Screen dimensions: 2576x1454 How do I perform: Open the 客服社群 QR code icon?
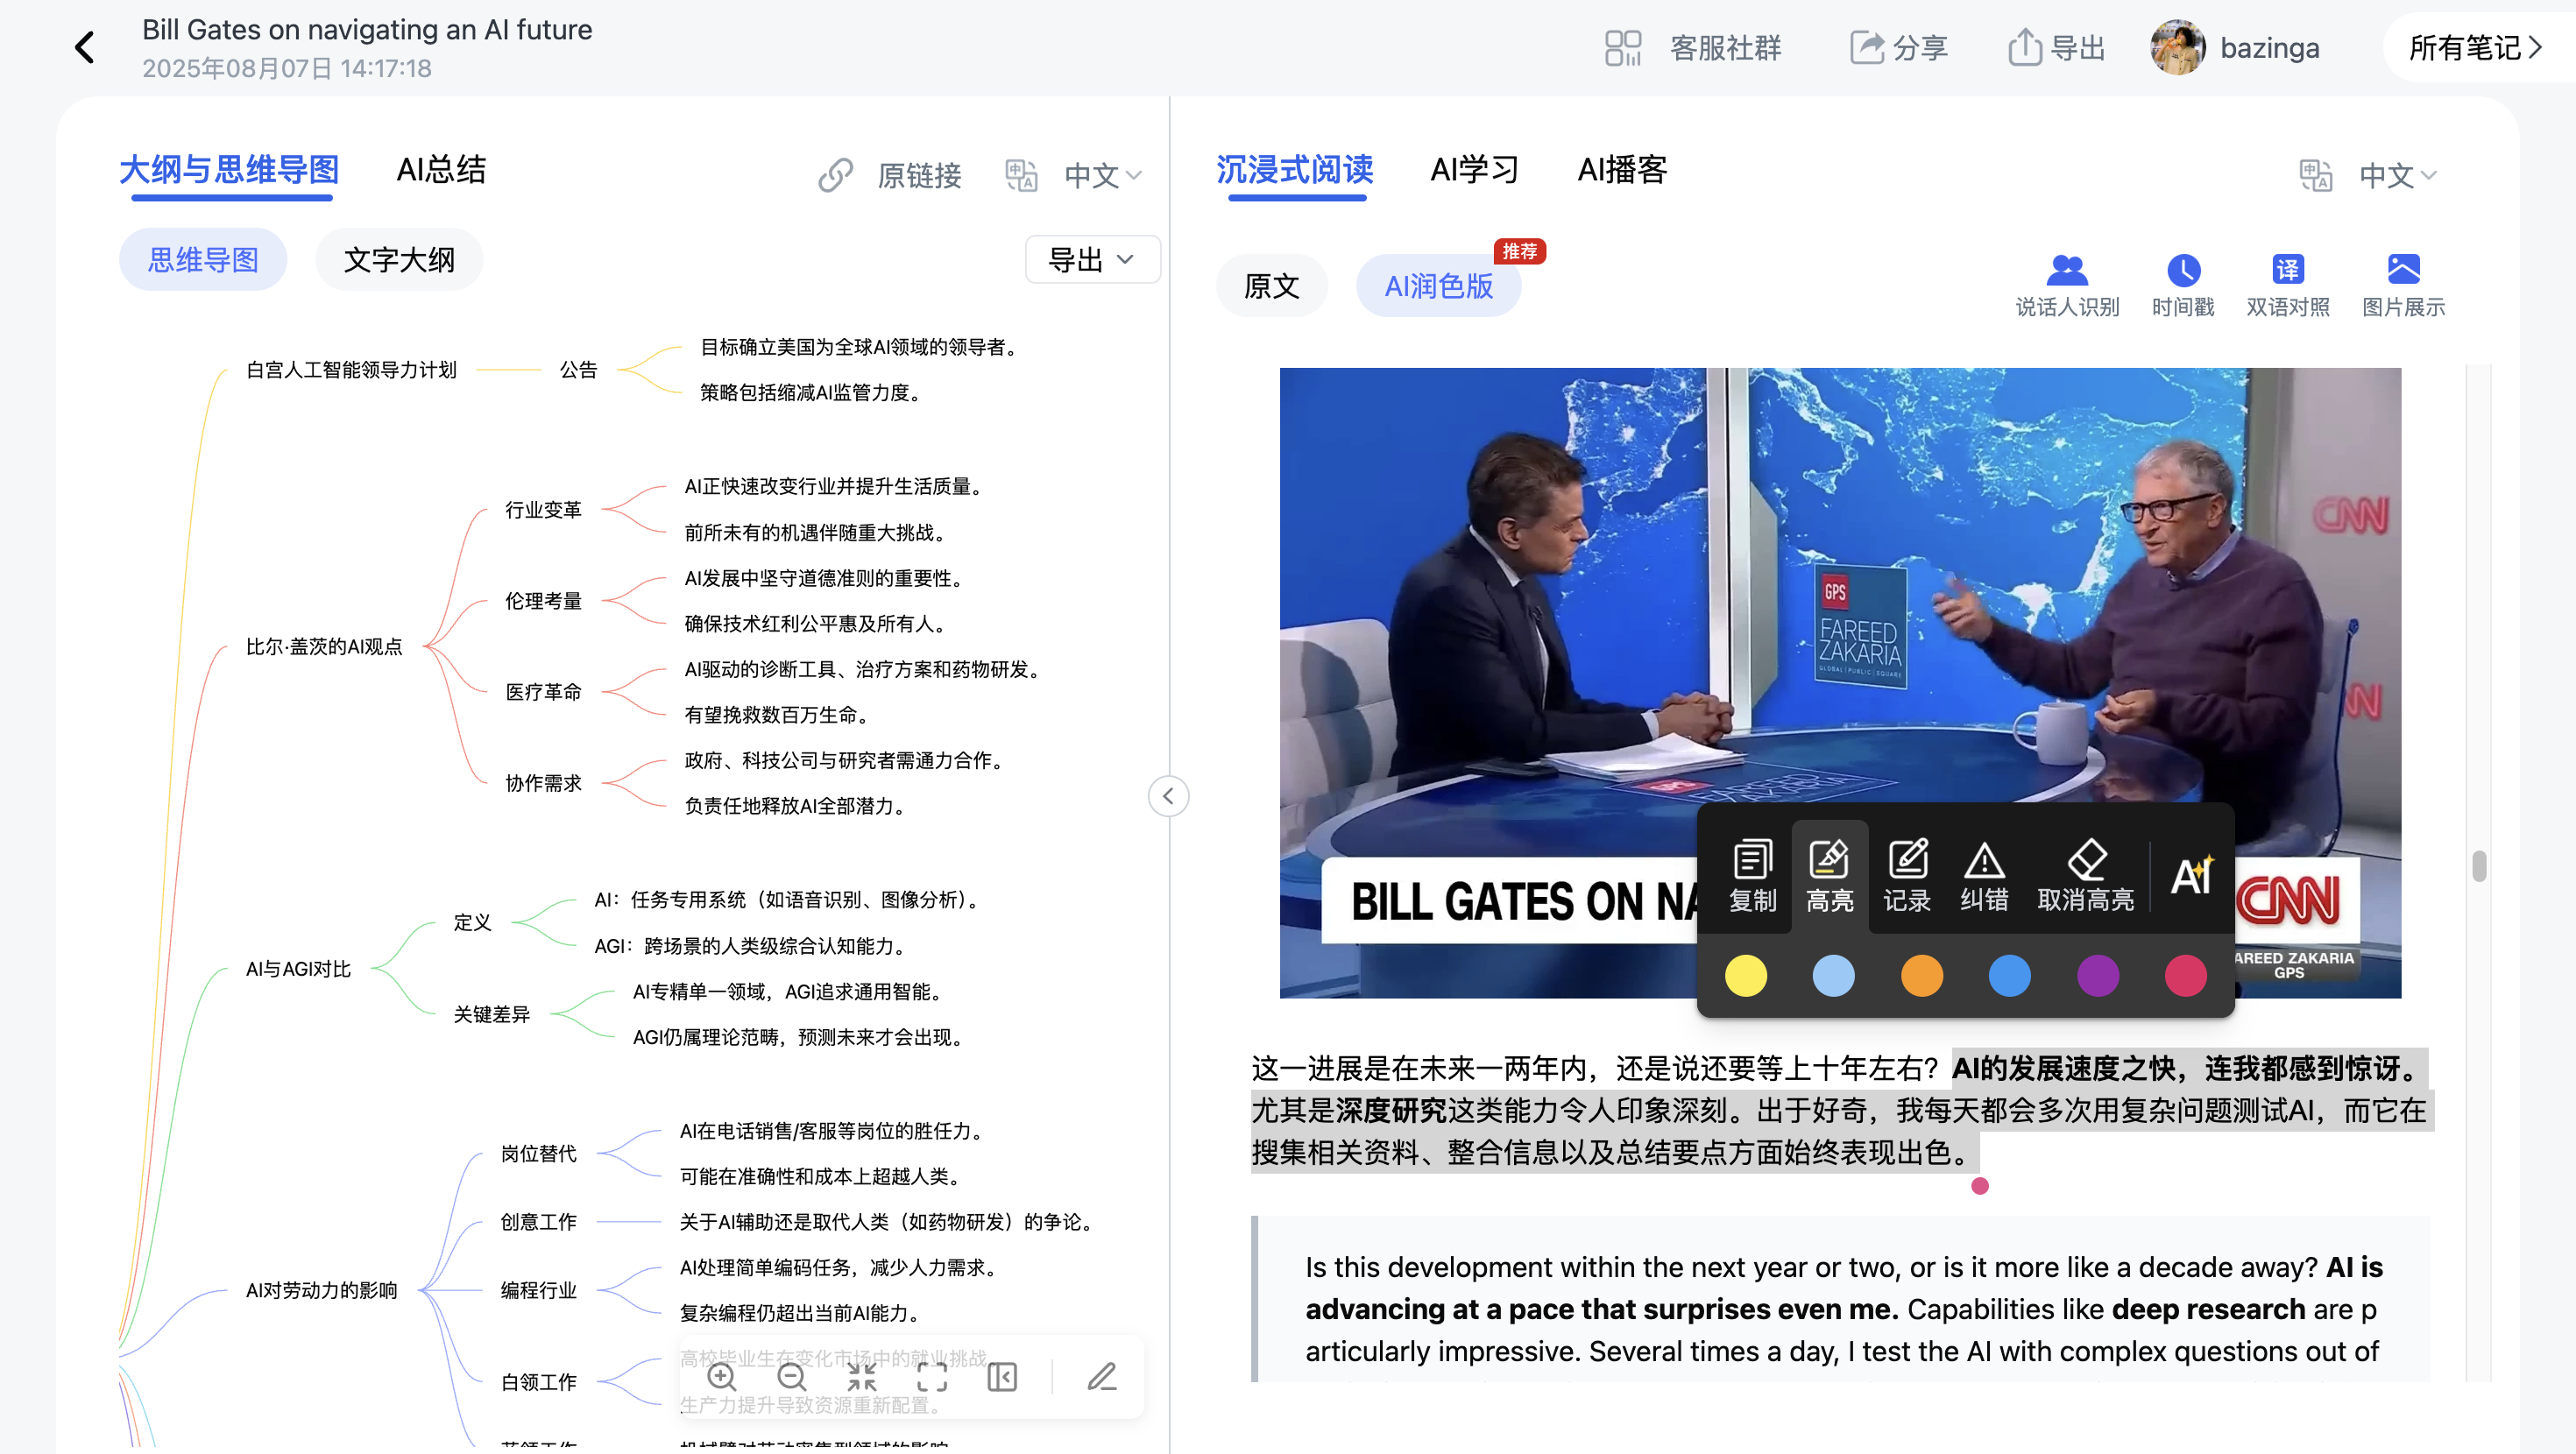1622,47
